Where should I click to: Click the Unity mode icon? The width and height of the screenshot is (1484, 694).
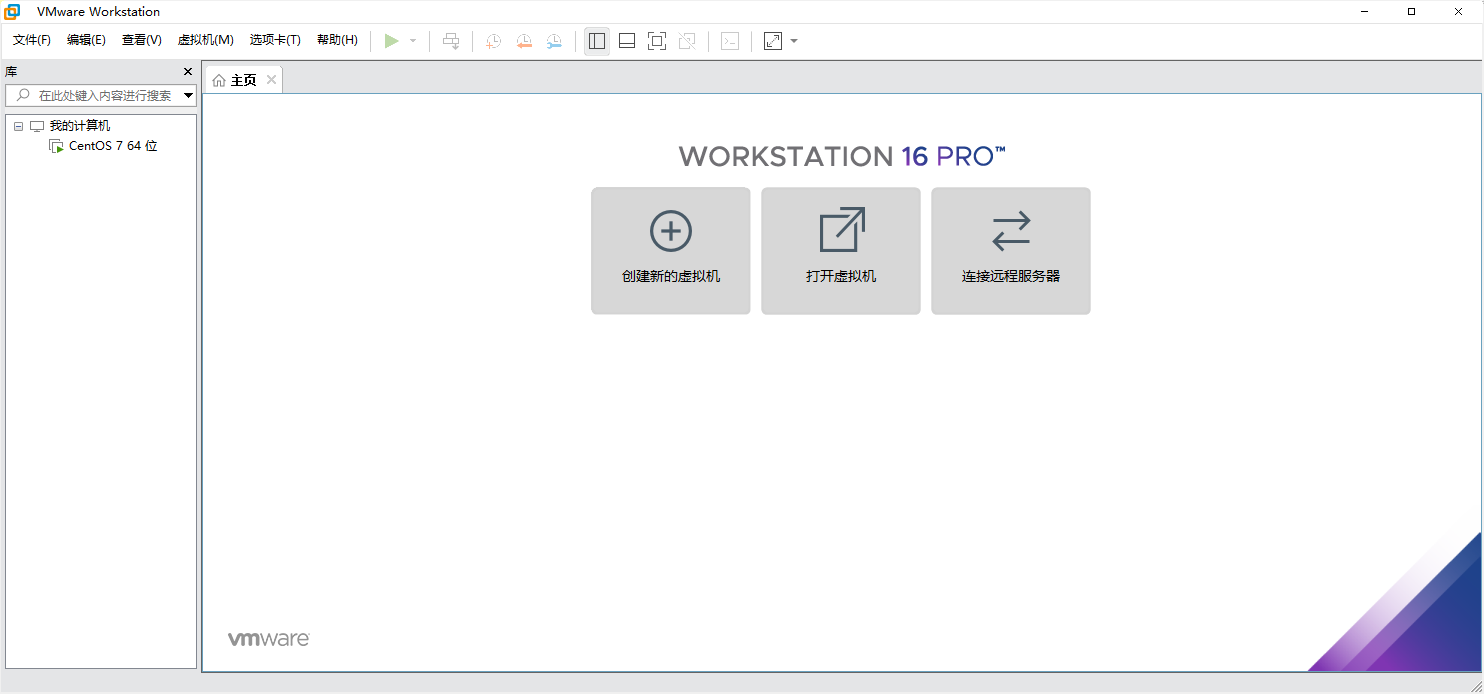click(687, 41)
